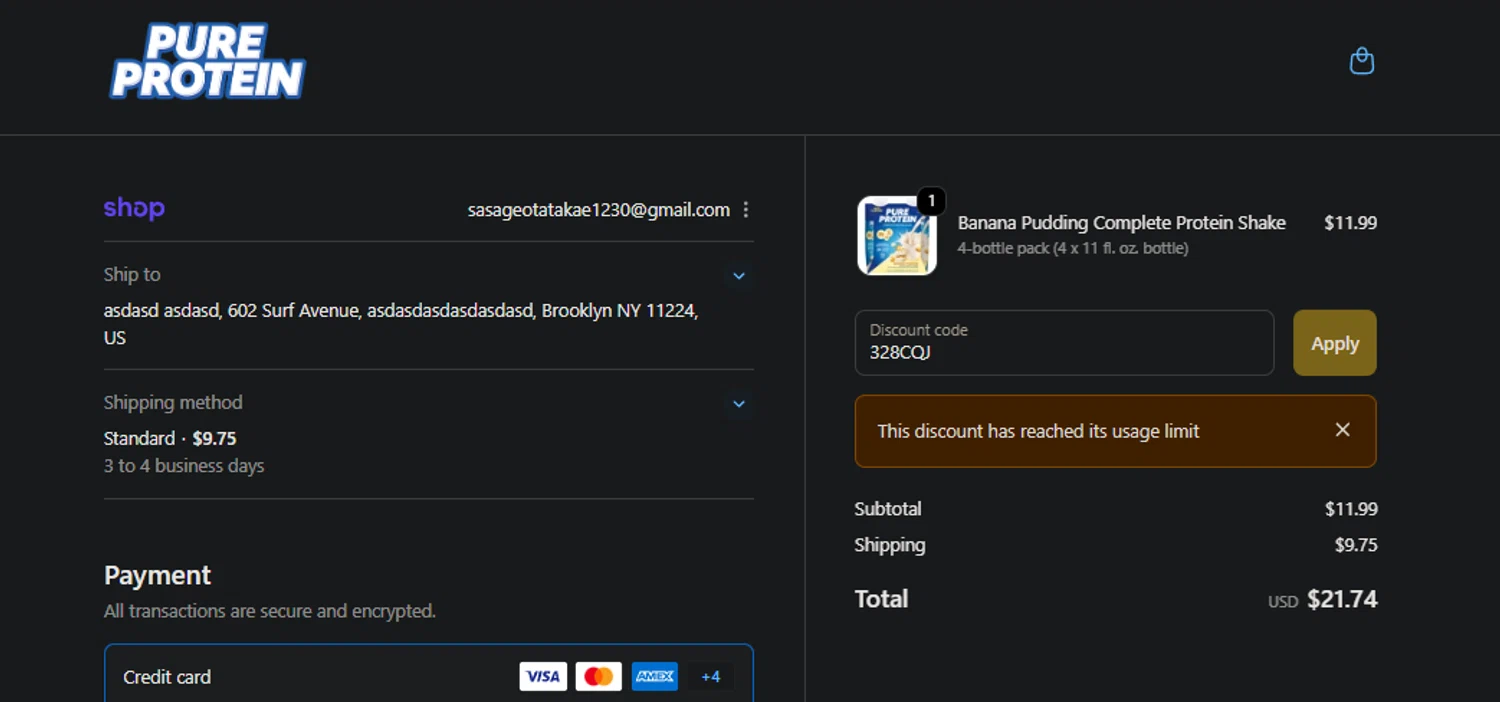
Task: Click the Brooklyn shipping address text
Action: coord(401,324)
